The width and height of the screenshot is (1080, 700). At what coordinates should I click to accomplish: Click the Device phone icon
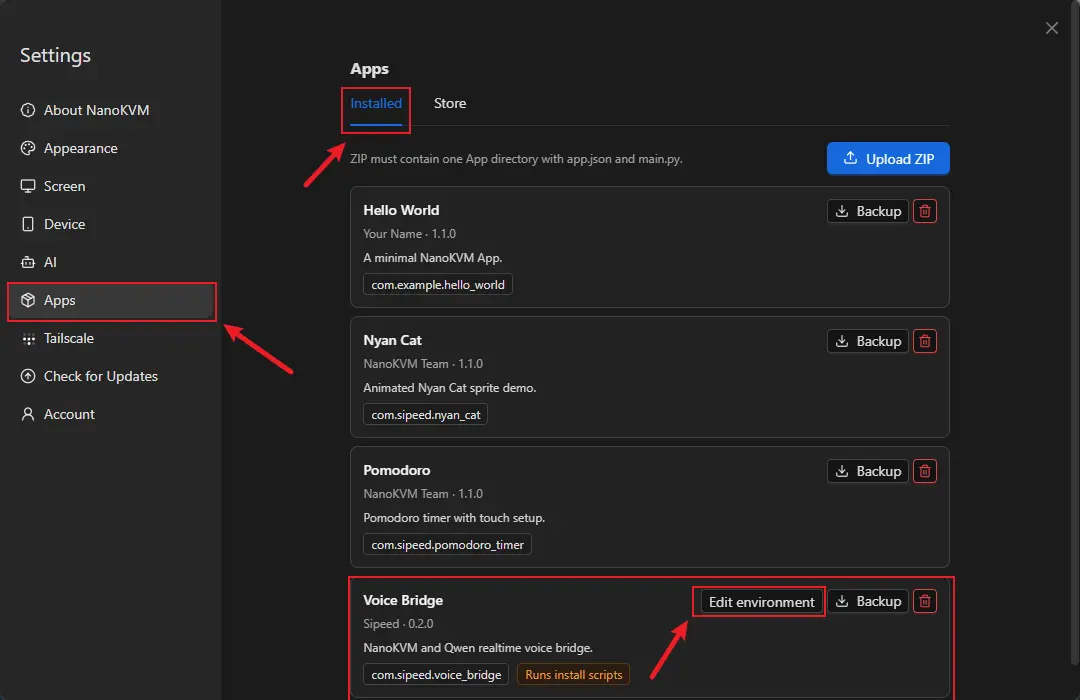28,224
